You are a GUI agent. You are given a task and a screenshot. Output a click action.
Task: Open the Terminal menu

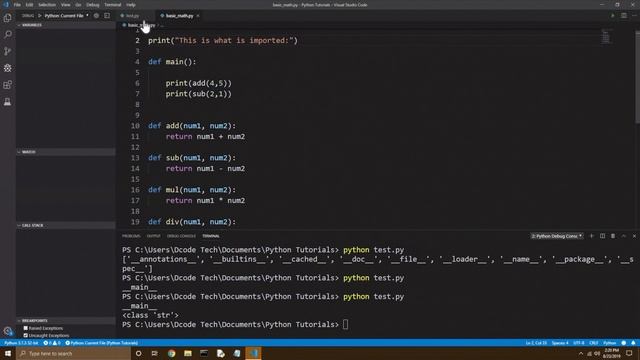[x=113, y=5]
